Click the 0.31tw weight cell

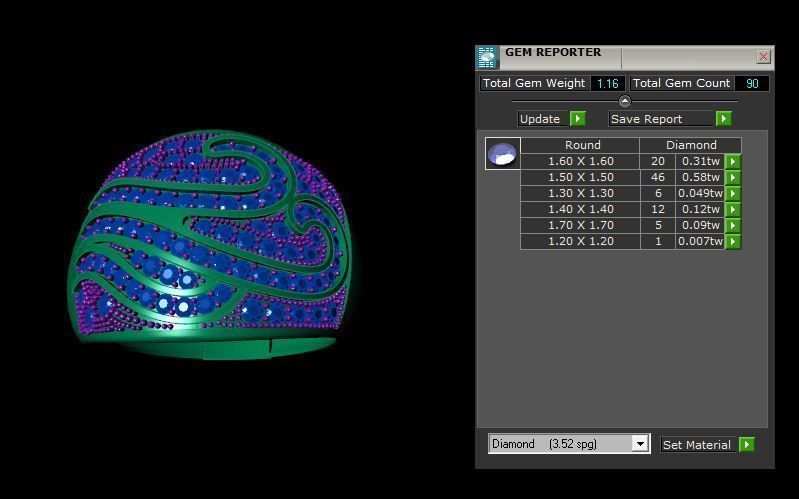pos(700,162)
